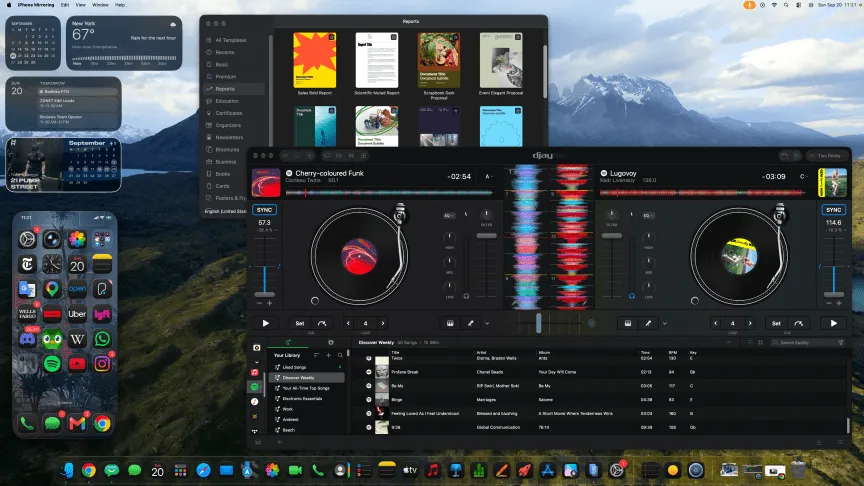Click the right deck LOW EQ knob

(x=649, y=287)
